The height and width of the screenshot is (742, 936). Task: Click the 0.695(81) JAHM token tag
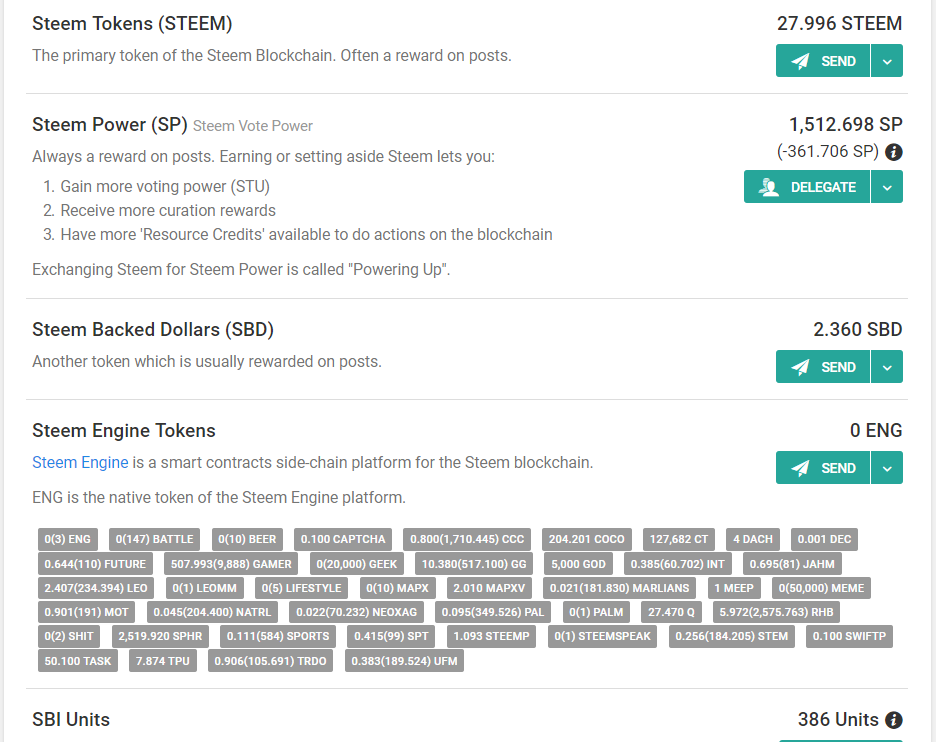792,564
